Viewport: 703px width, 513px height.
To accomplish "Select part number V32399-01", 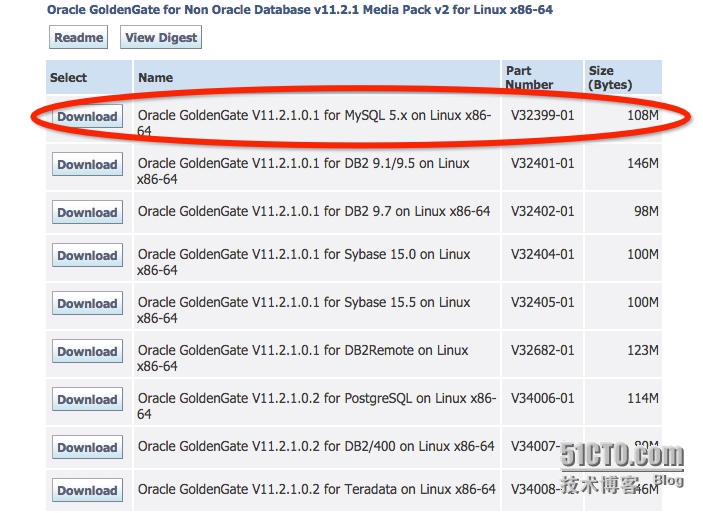I will point(542,115).
